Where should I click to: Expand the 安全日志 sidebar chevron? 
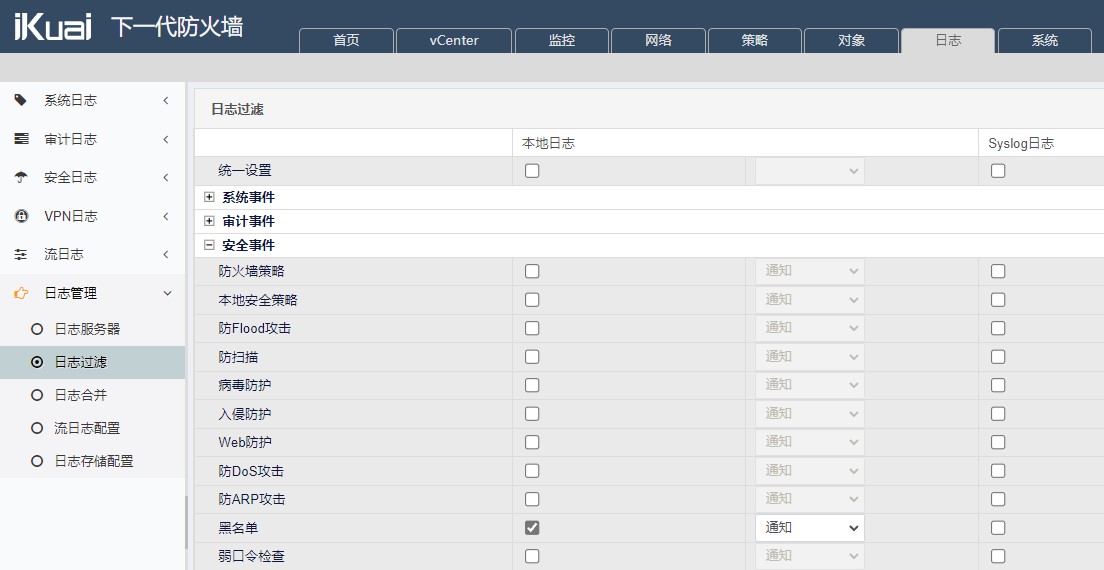click(x=166, y=177)
